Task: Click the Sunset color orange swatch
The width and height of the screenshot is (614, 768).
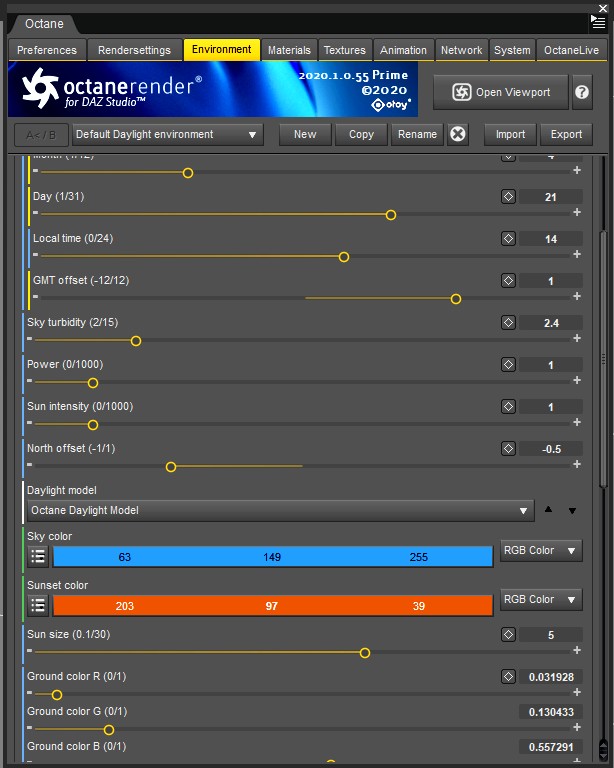Action: coord(272,606)
